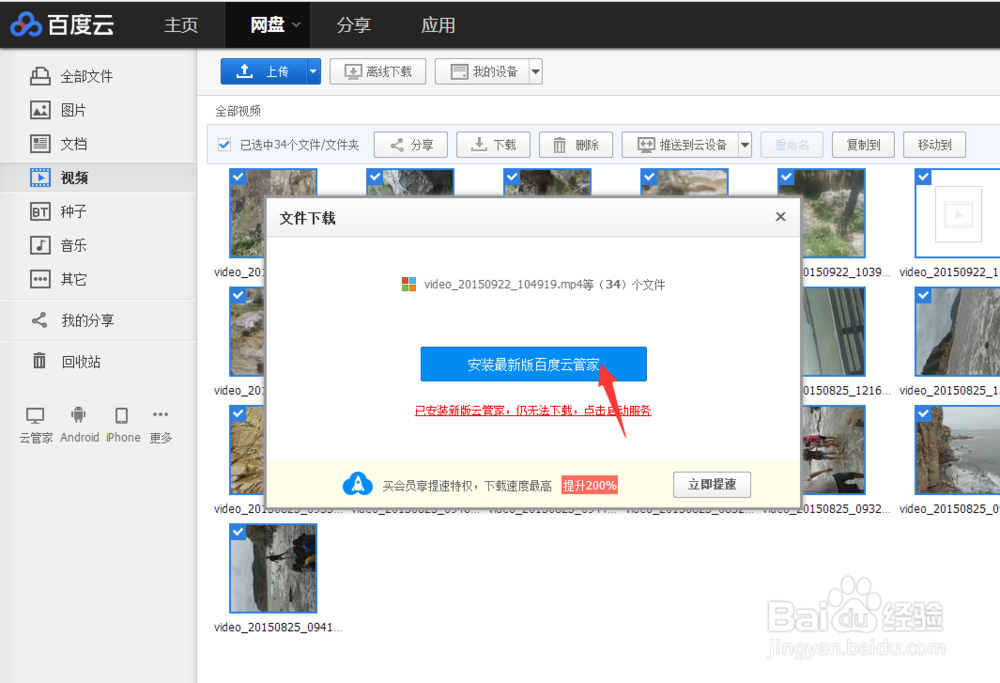Select the 视频 video icon
1000x683 pixels.
coord(40,177)
